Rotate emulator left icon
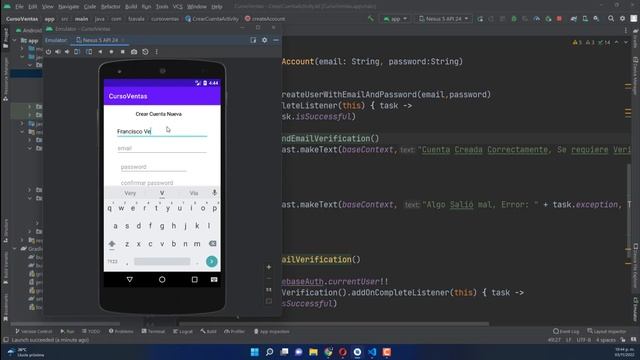 pyautogui.click(x=77, y=52)
